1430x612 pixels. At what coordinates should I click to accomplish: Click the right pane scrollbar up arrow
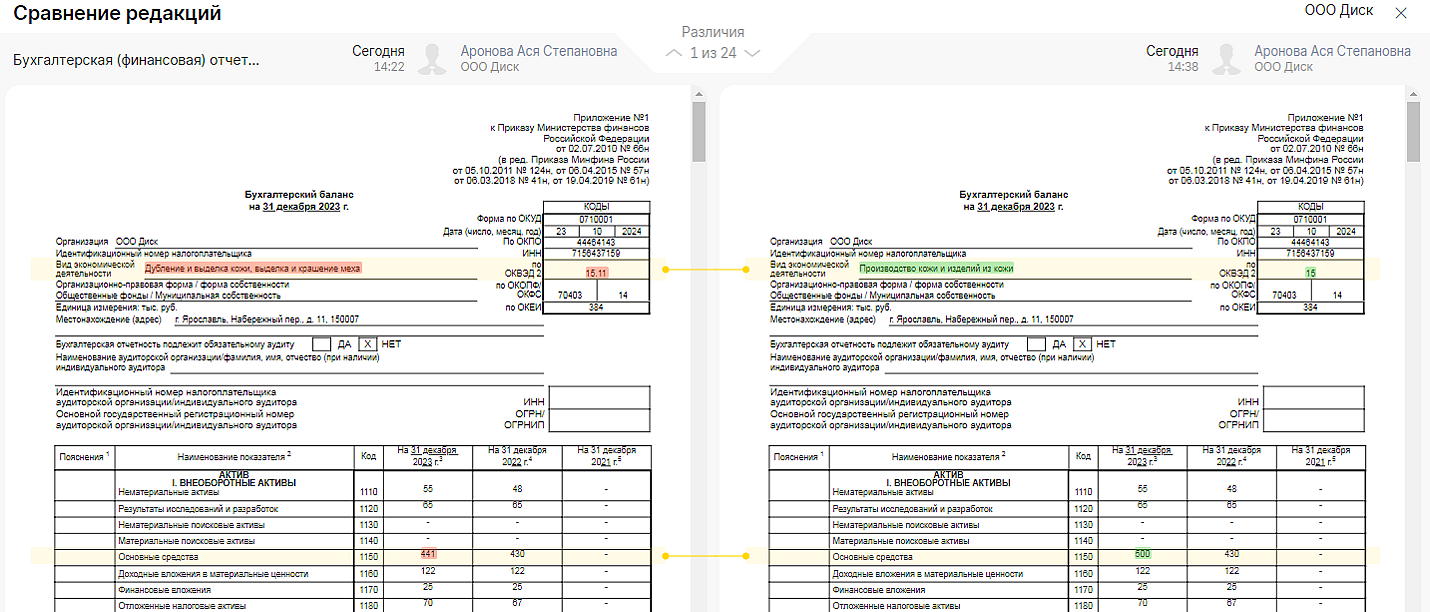(x=1413, y=94)
